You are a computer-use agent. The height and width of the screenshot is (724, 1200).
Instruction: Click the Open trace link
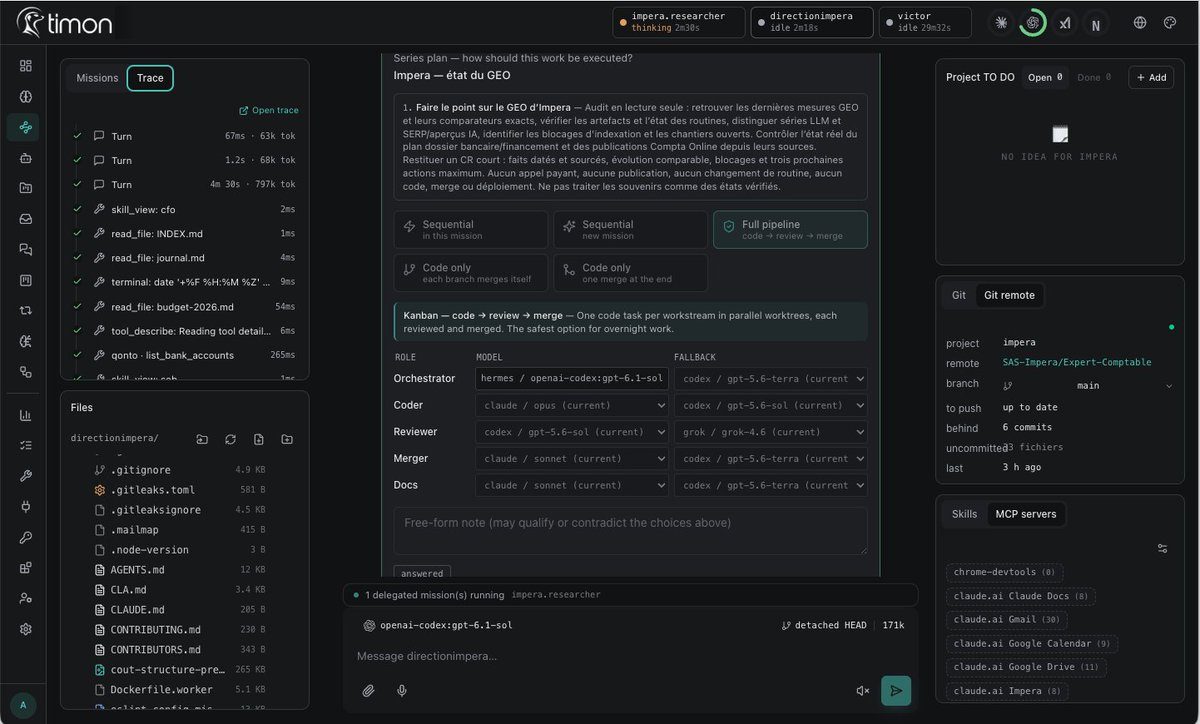(269, 110)
